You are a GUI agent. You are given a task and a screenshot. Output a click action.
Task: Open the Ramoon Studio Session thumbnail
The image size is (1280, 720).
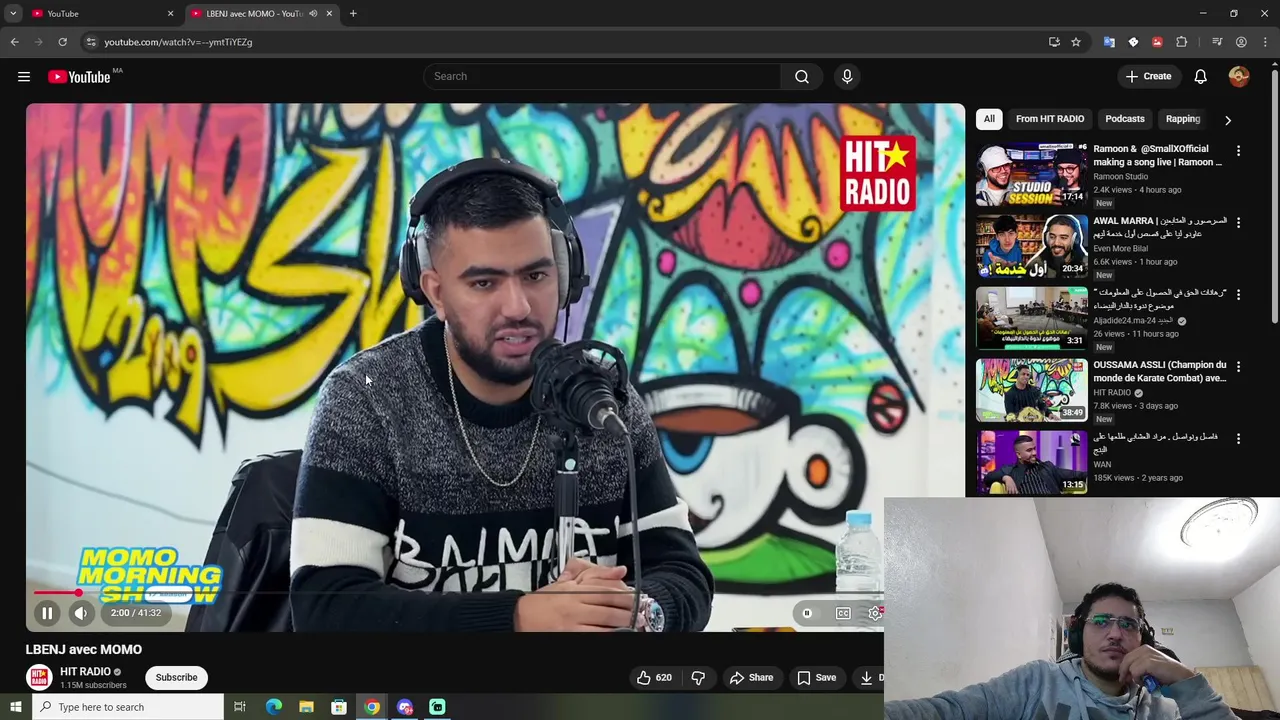[1031, 174]
